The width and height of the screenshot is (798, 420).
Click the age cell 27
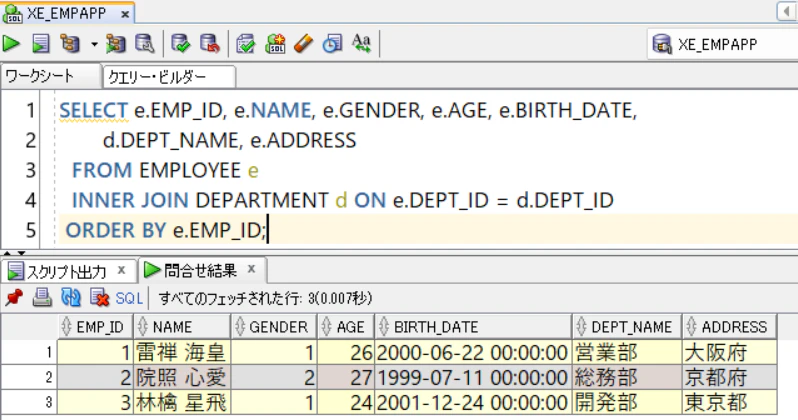[x=346, y=377]
